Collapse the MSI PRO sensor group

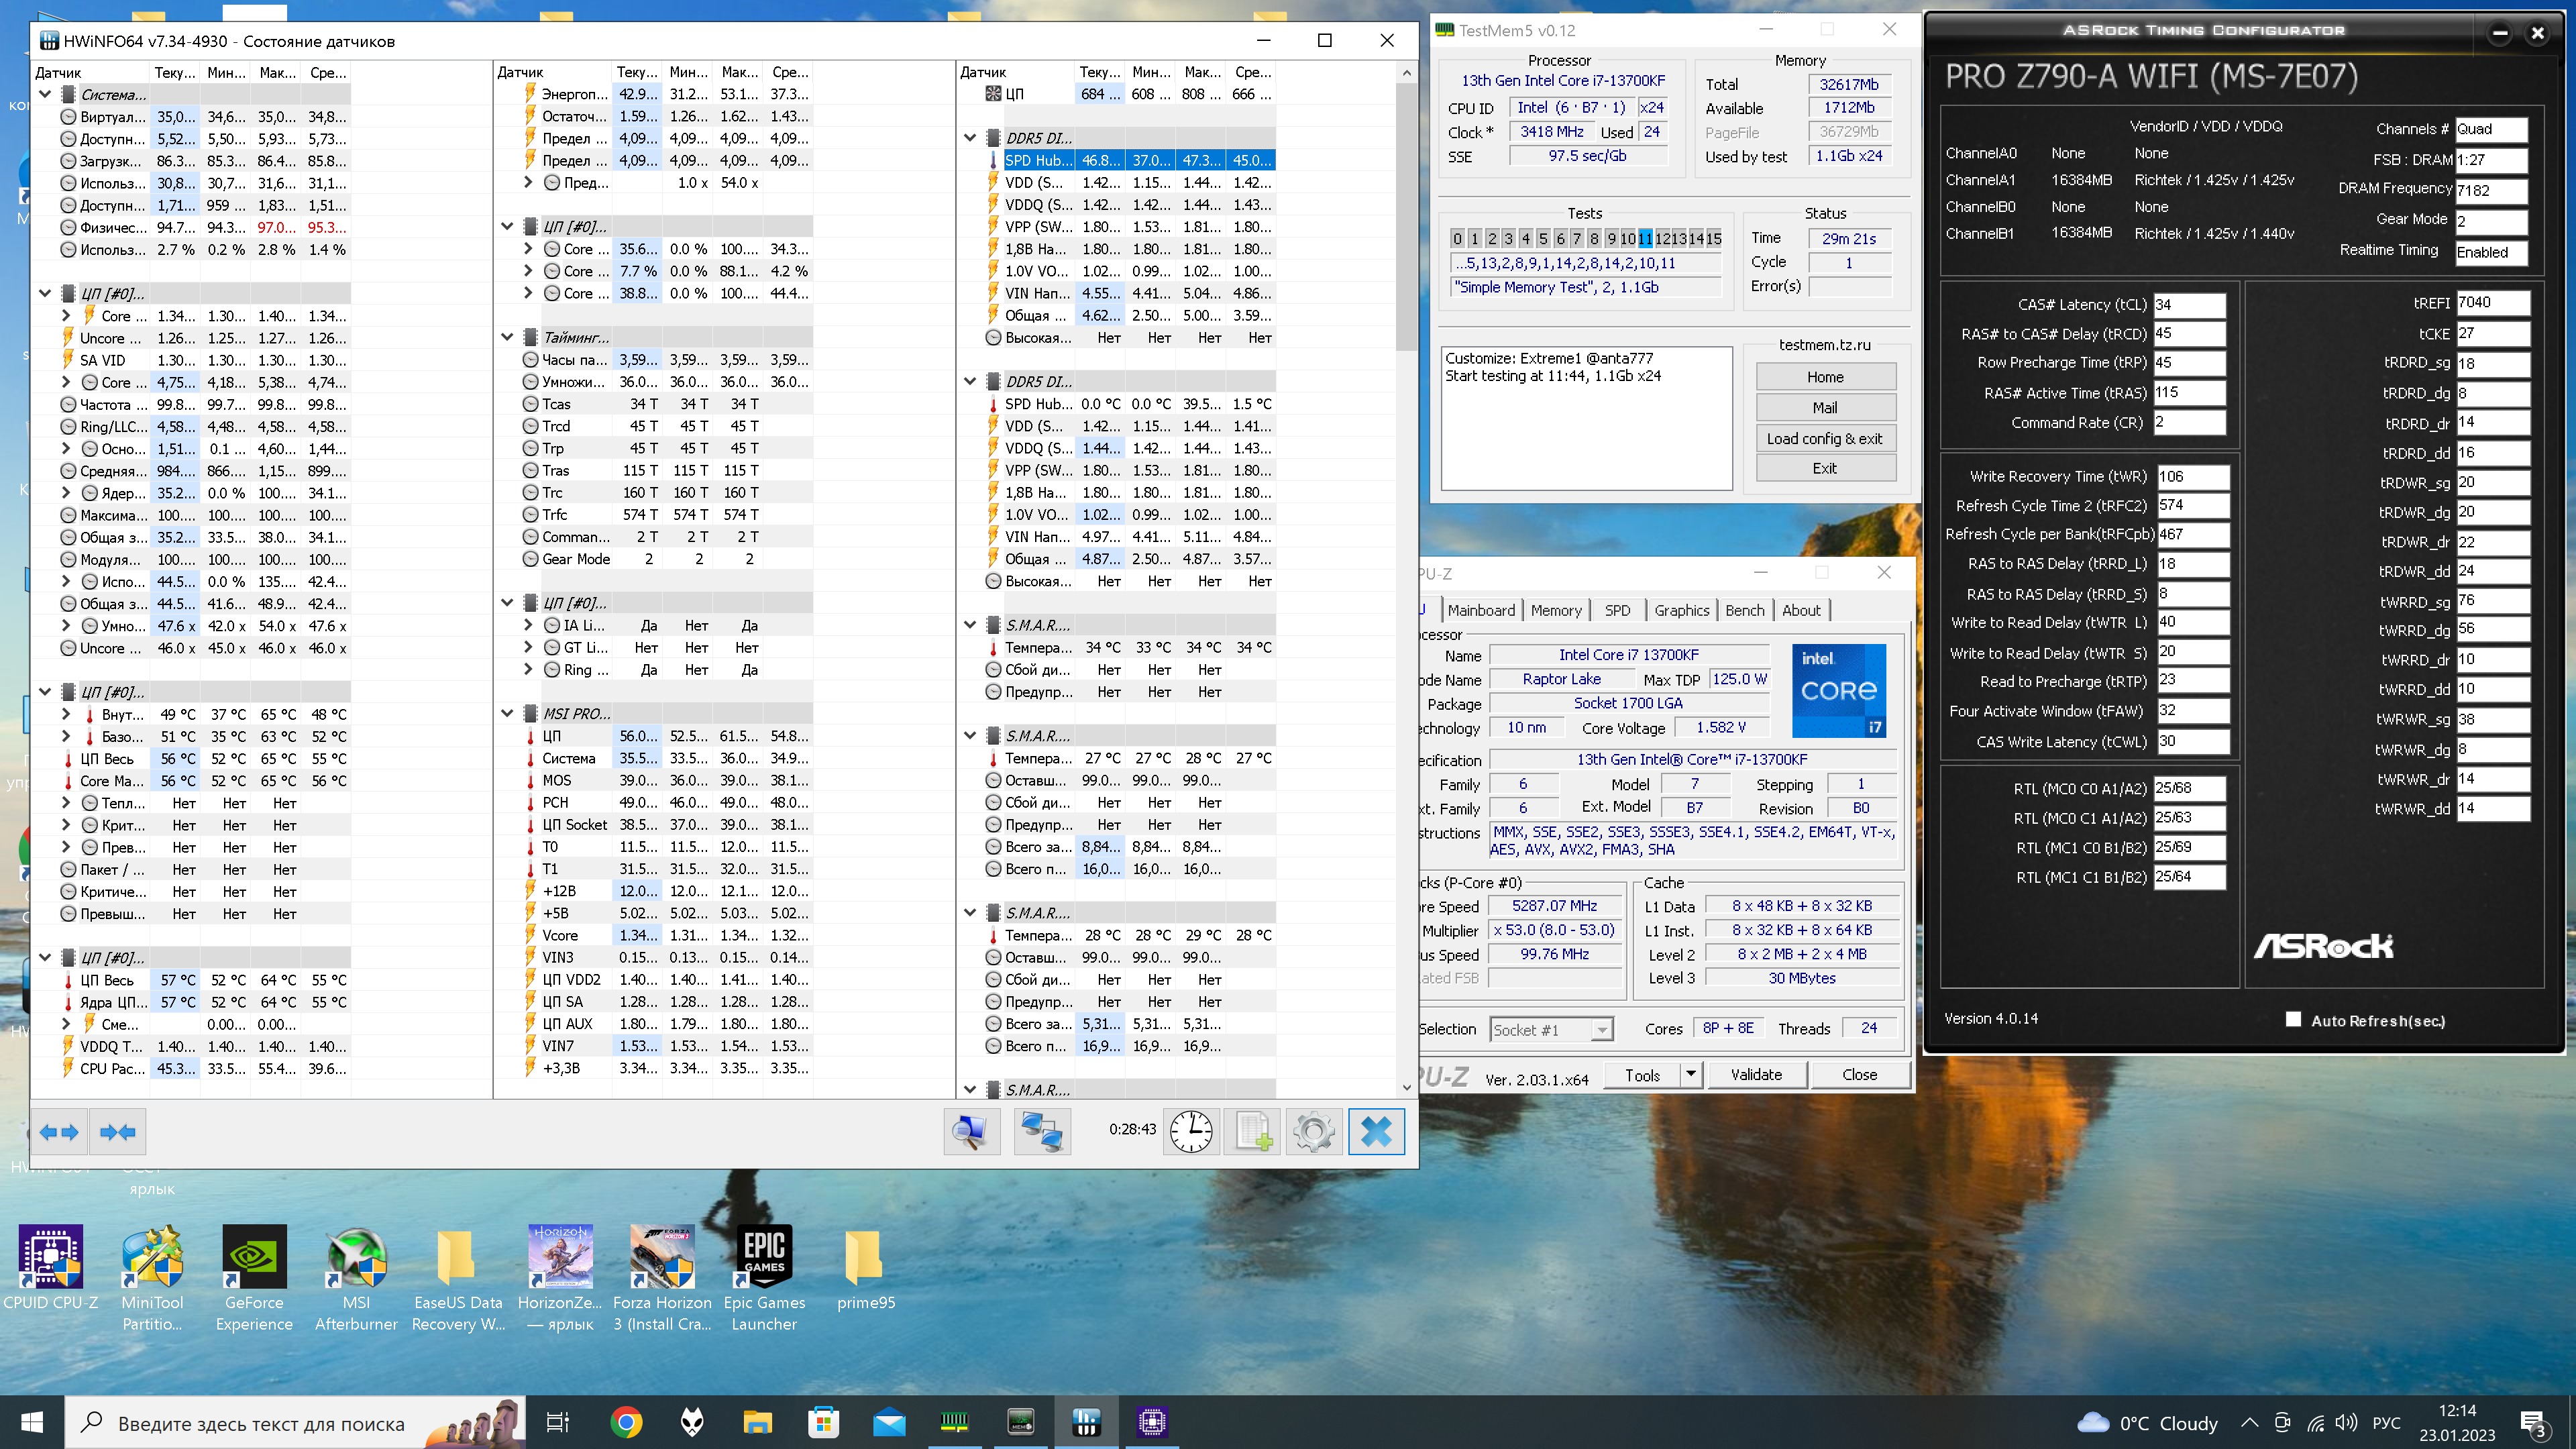[x=507, y=714]
